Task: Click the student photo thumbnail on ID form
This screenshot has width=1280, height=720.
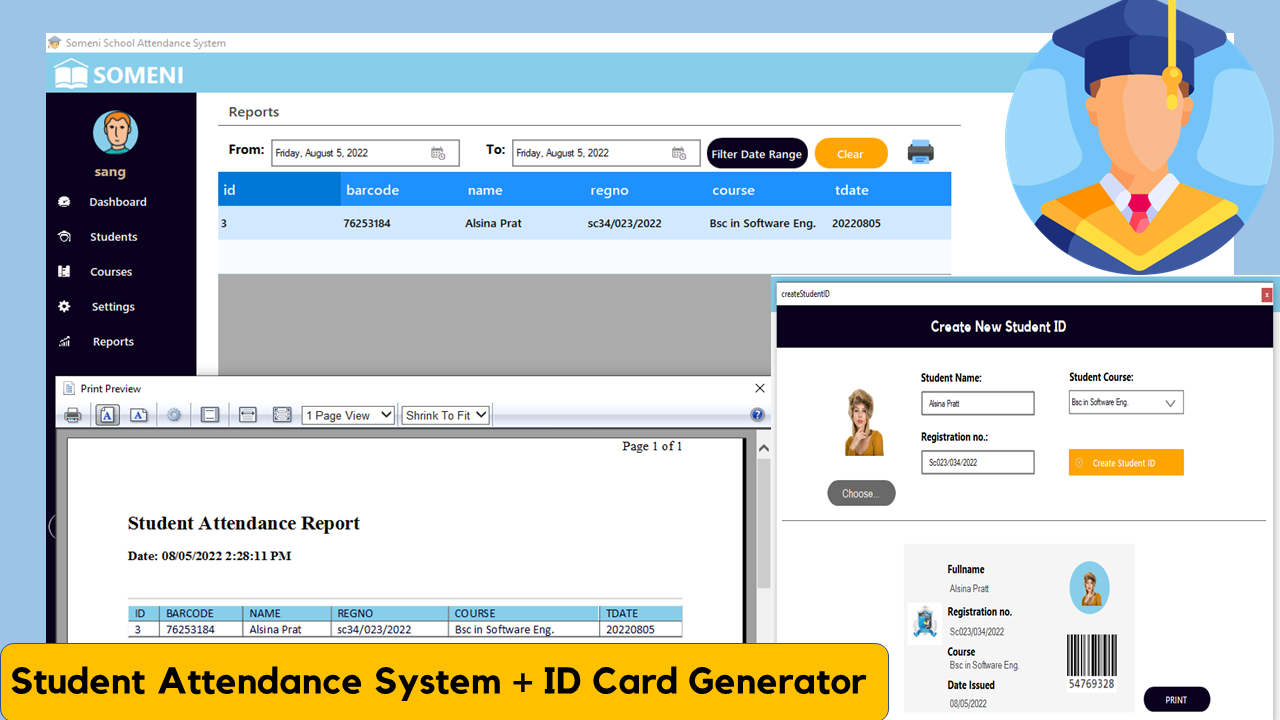Action: (x=862, y=424)
